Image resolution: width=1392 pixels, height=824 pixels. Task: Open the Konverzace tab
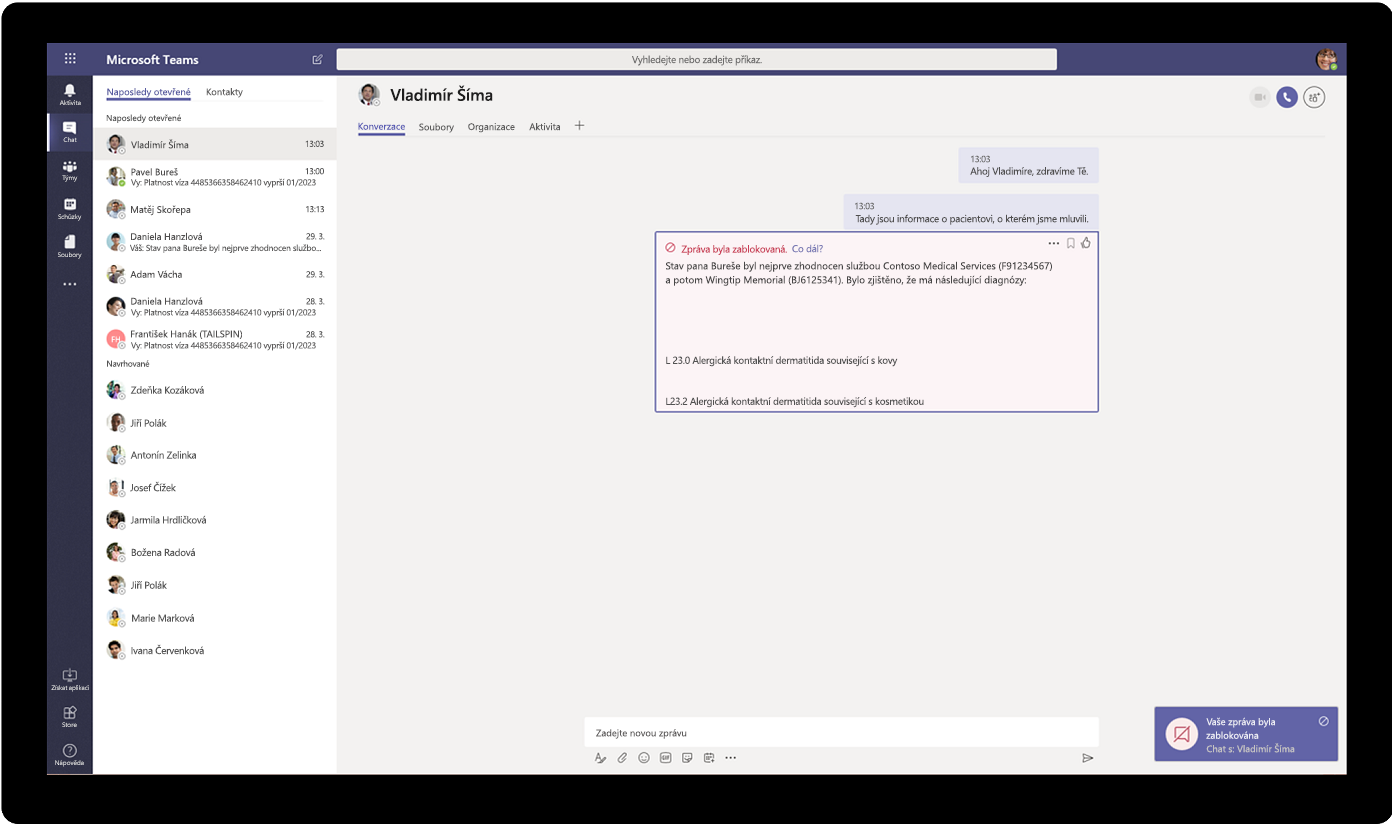click(x=381, y=127)
